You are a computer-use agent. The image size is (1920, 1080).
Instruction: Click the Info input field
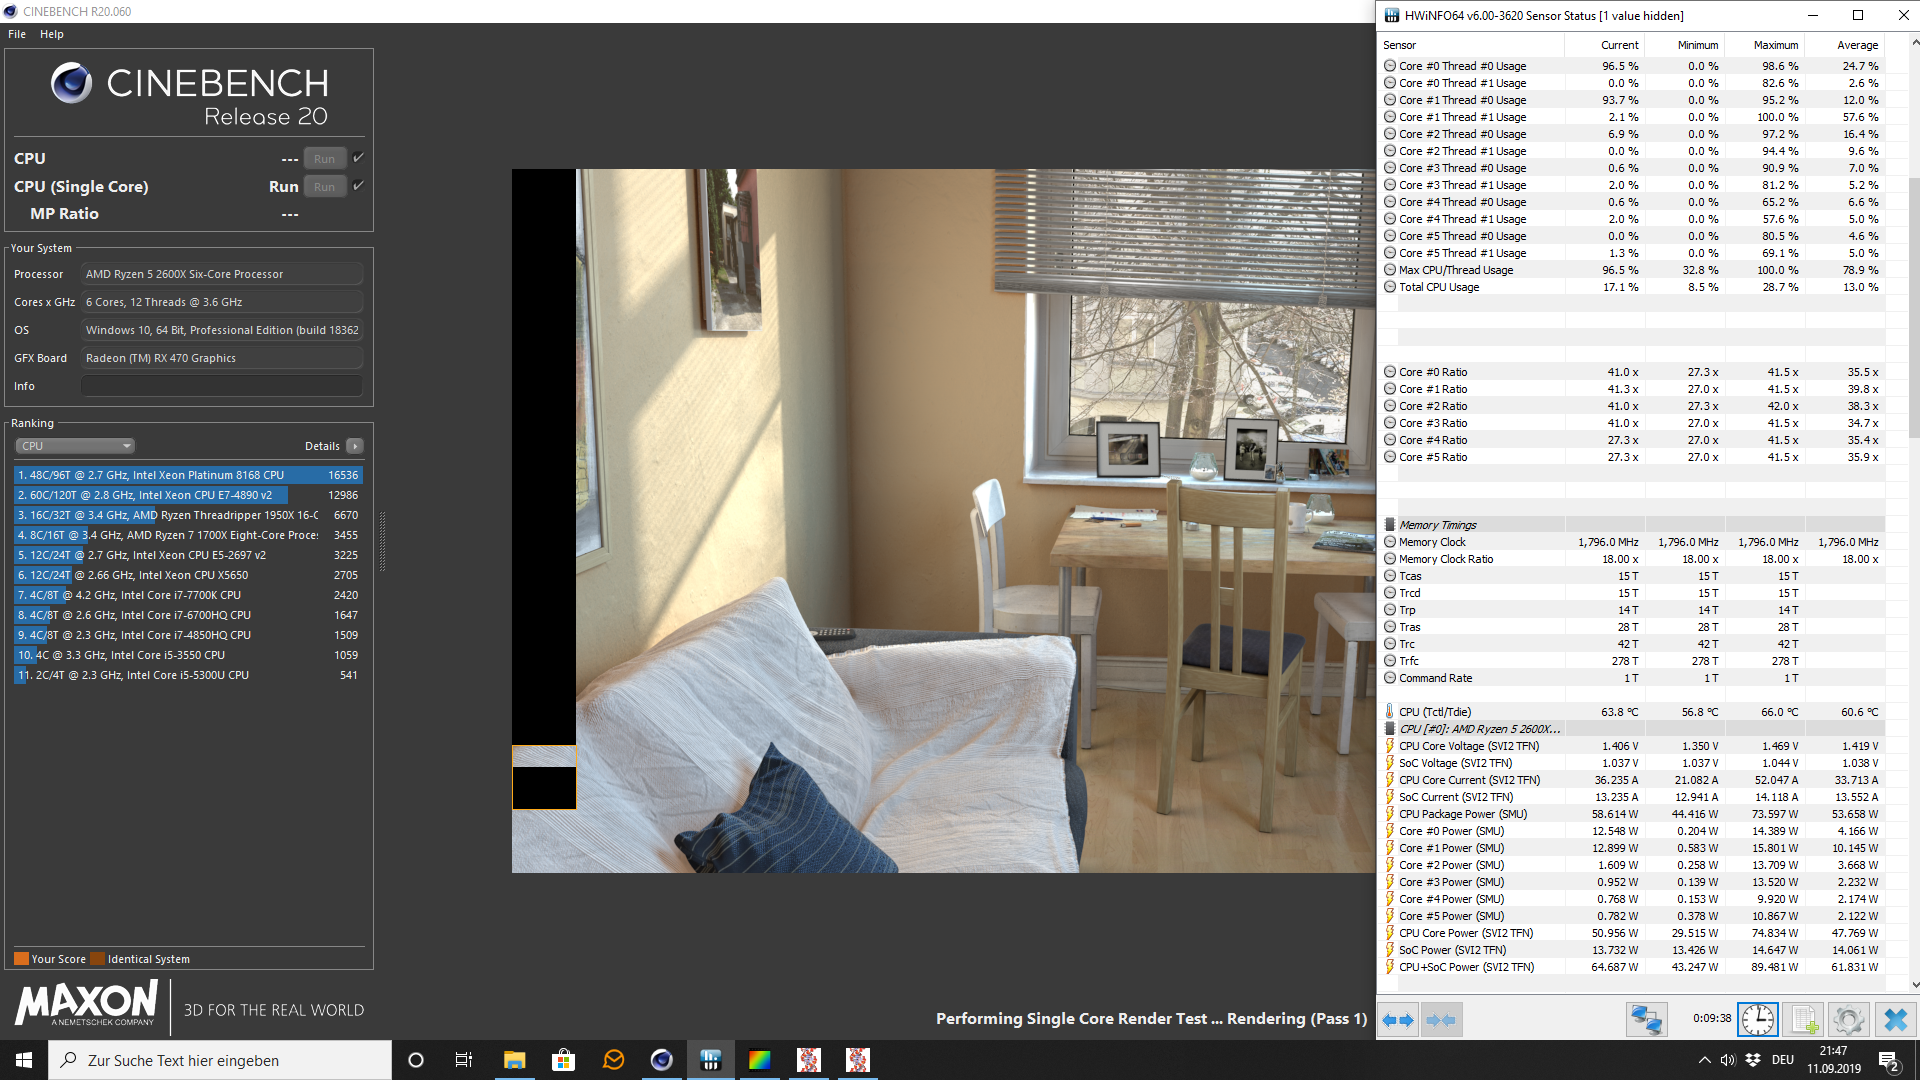tap(221, 386)
